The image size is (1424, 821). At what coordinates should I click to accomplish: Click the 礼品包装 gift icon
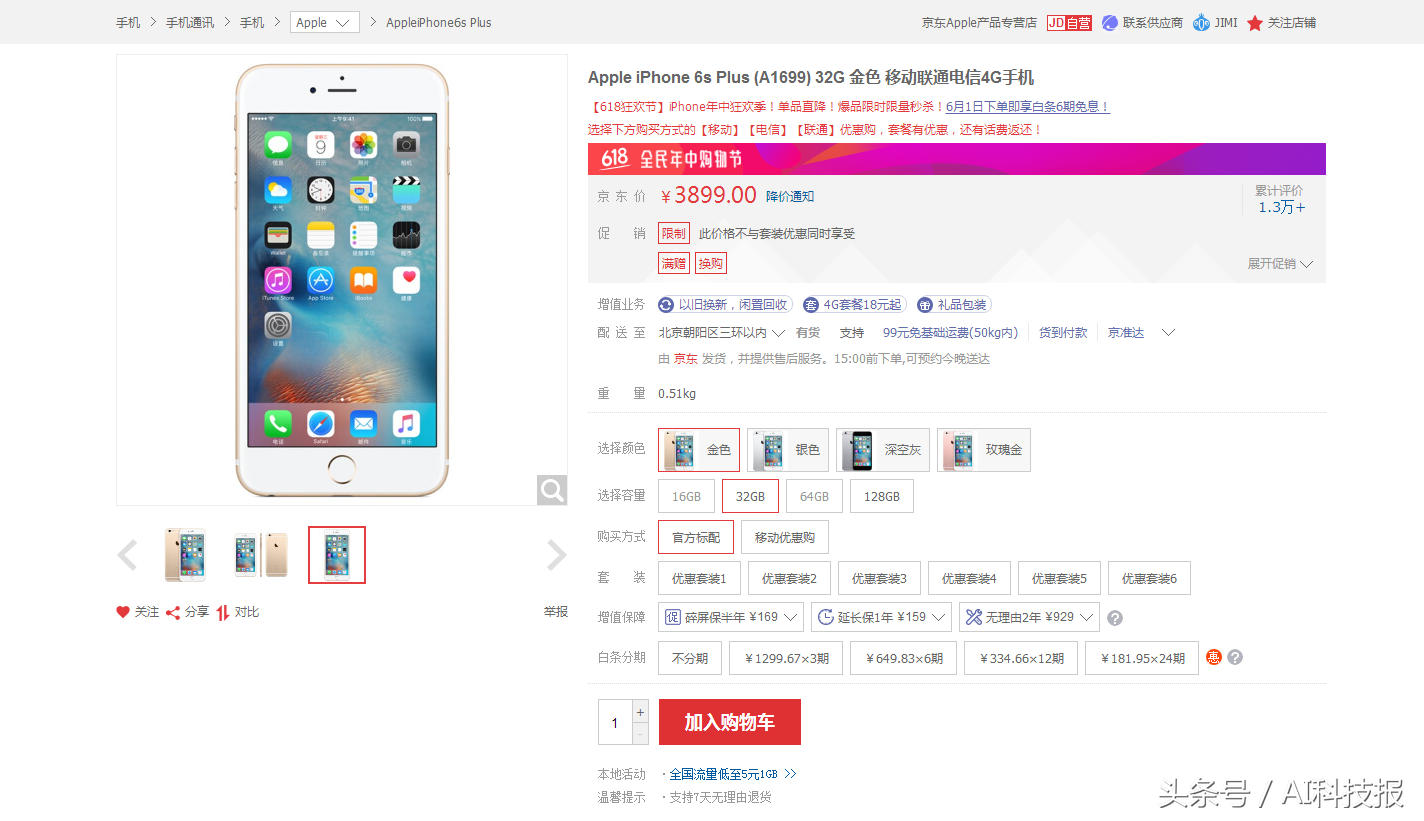(x=925, y=305)
